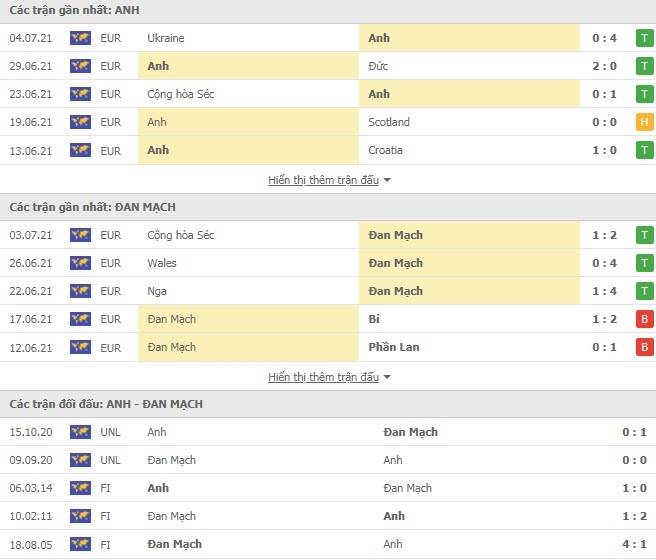
Task: Open the Cộng hòa Séc vs Anh match row
Action: click(328, 94)
